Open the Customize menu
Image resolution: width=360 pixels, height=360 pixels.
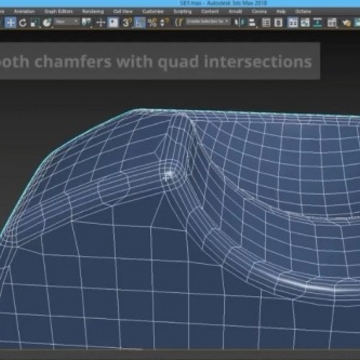coord(153,11)
